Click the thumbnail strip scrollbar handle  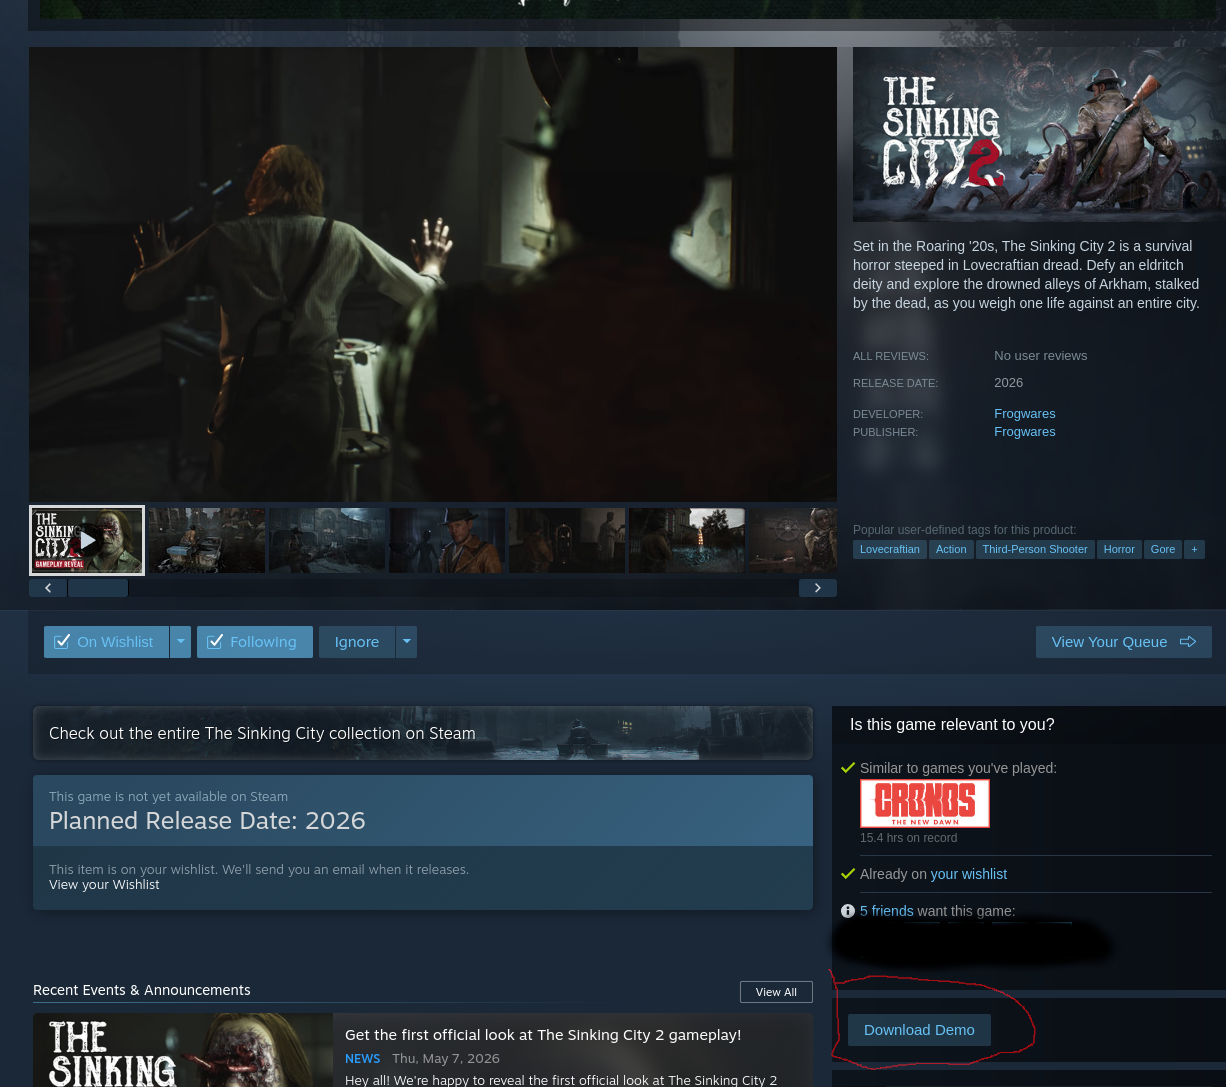[98, 588]
